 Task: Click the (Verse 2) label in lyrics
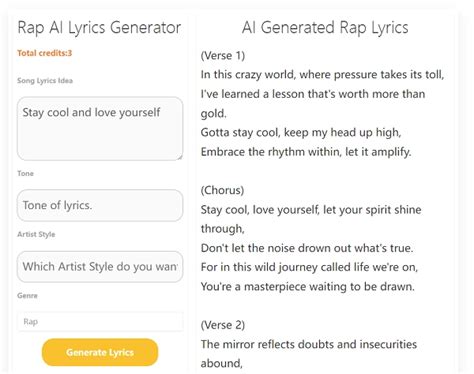point(223,325)
